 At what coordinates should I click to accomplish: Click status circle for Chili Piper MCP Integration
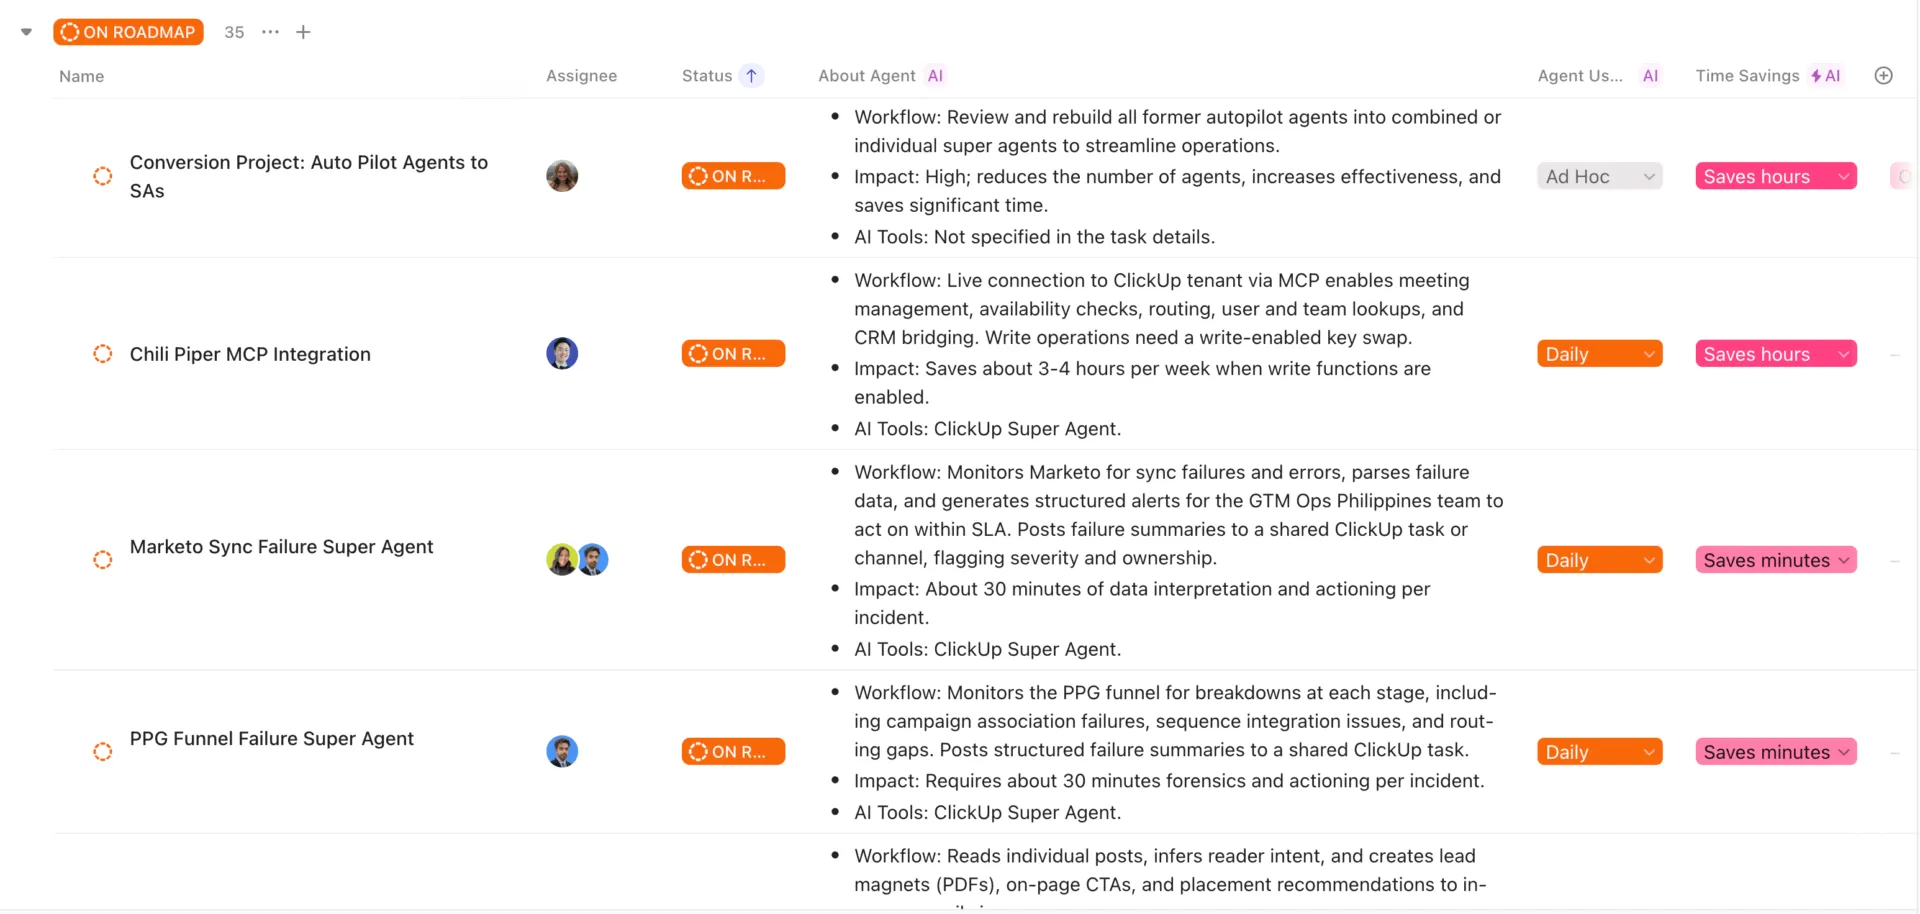(102, 354)
